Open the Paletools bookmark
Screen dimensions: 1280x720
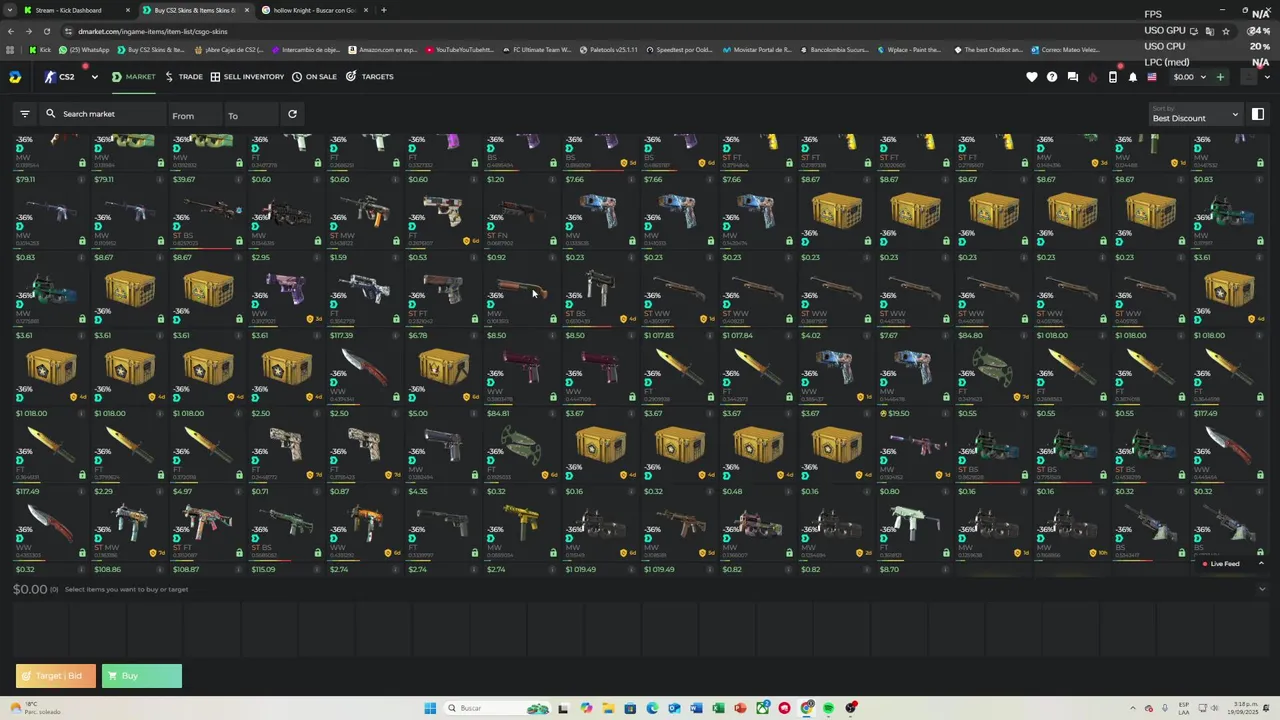coord(608,49)
